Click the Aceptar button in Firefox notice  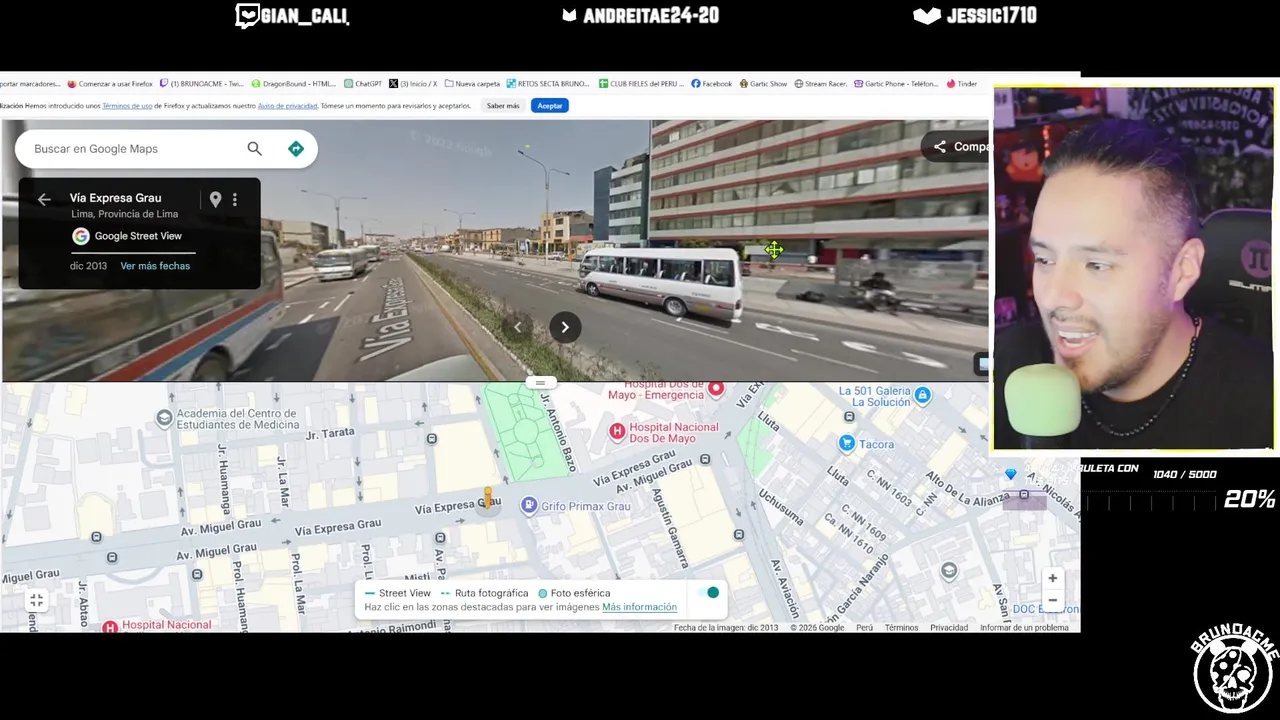[x=550, y=106]
